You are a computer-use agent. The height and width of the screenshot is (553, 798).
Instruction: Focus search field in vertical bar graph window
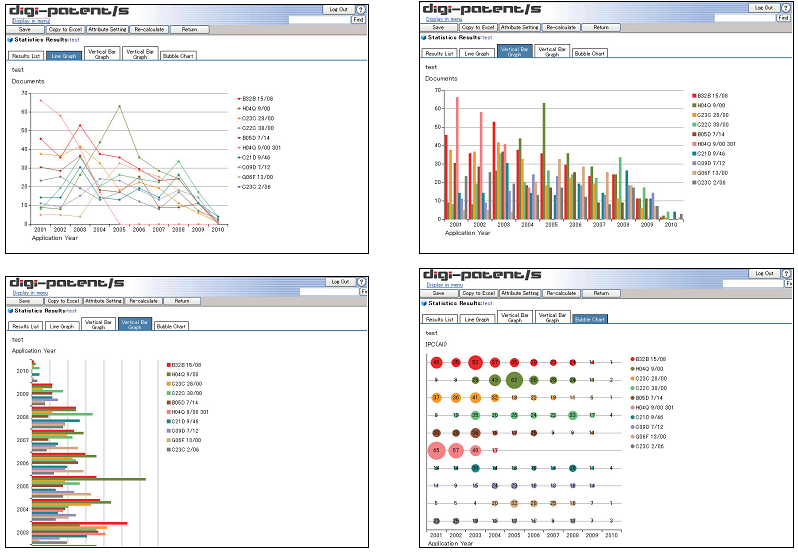tap(745, 18)
